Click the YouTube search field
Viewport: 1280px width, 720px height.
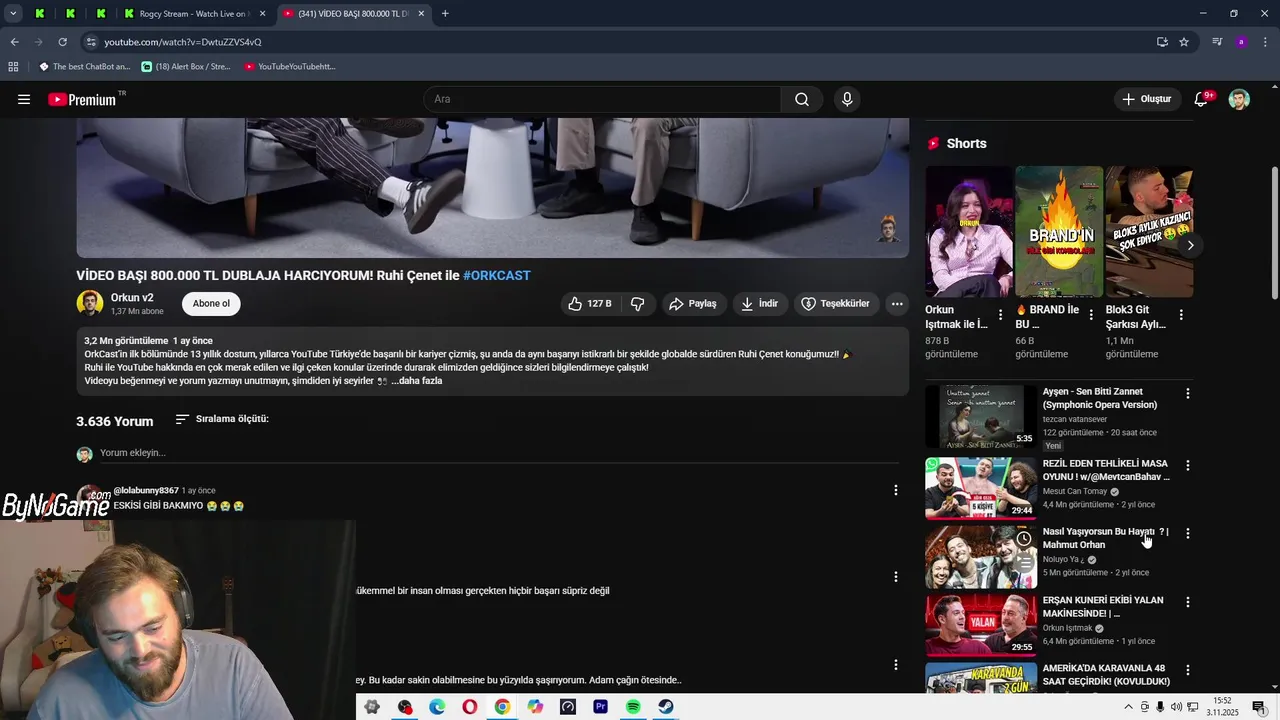[602, 99]
